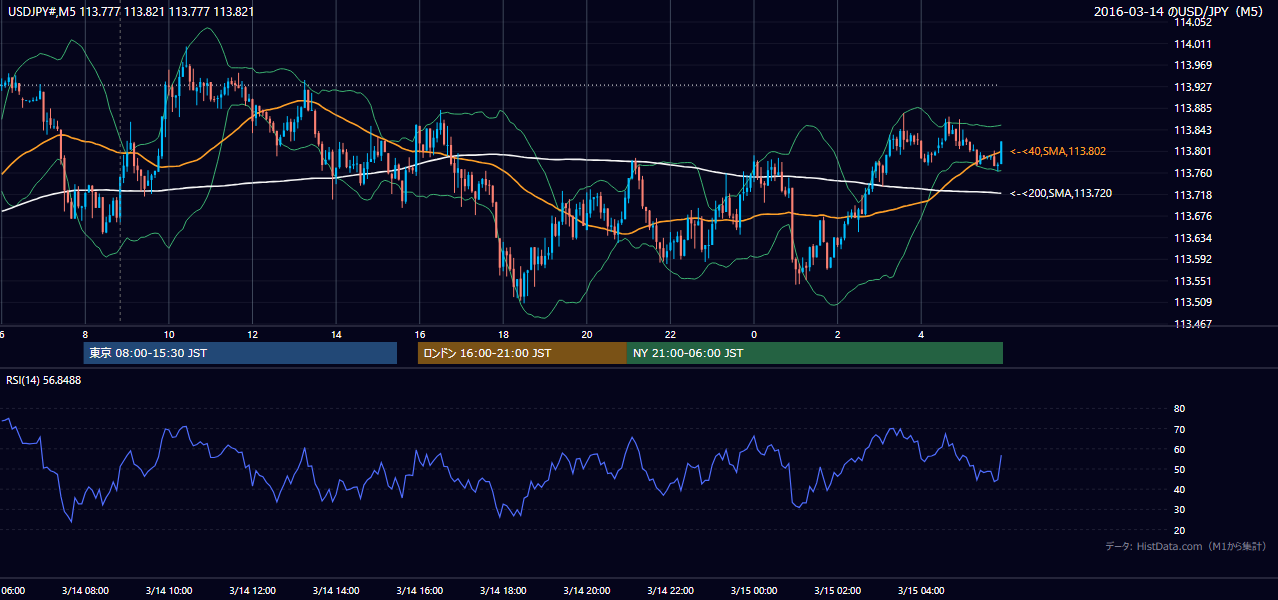1278x600 pixels.
Task: Click the RSI(14) 56.8488 indicator label
Action: [x=44, y=380]
